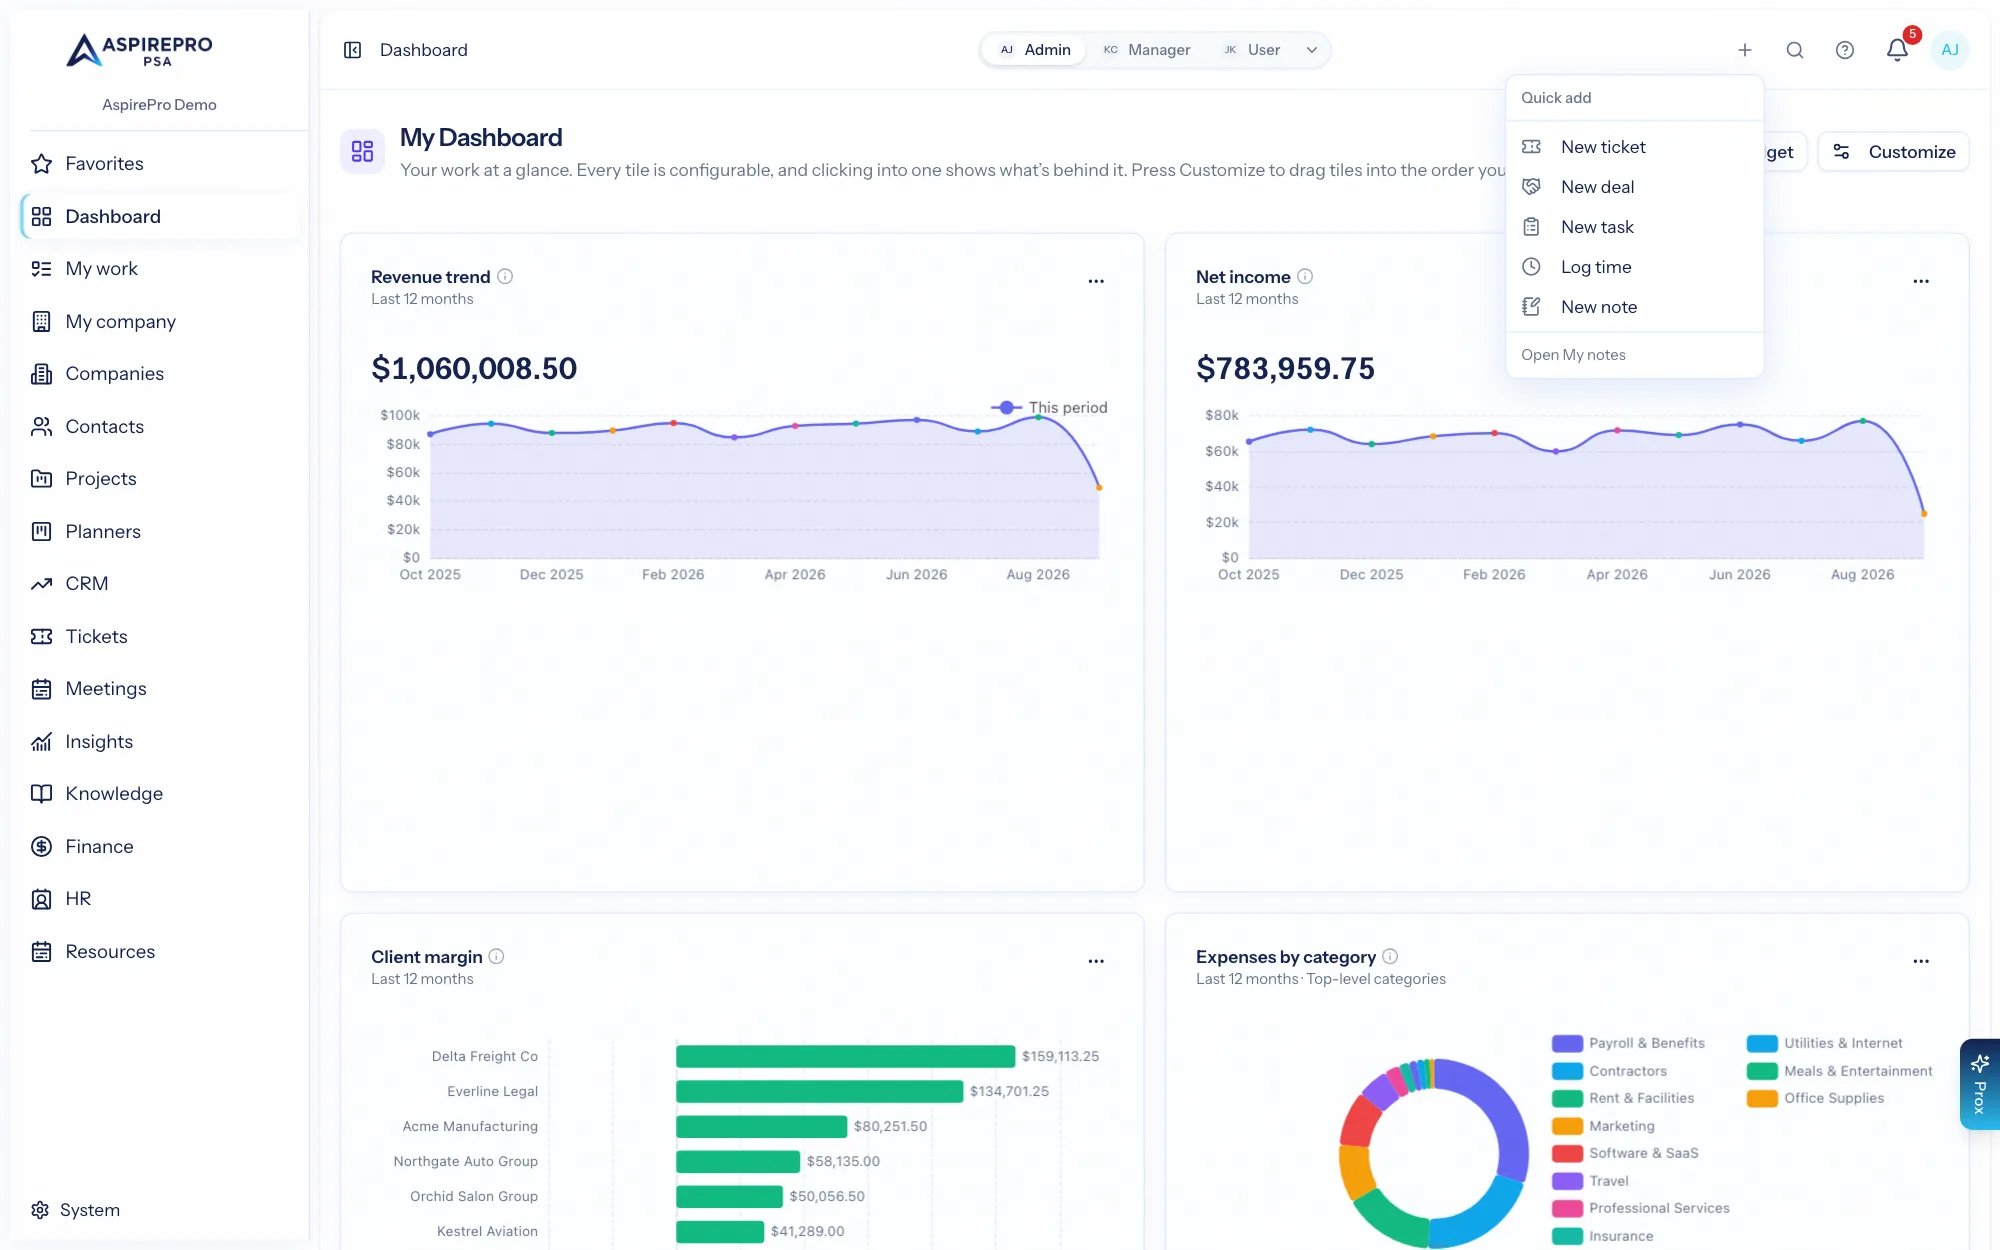
Task: Select New task from Quick add
Action: (1634, 227)
